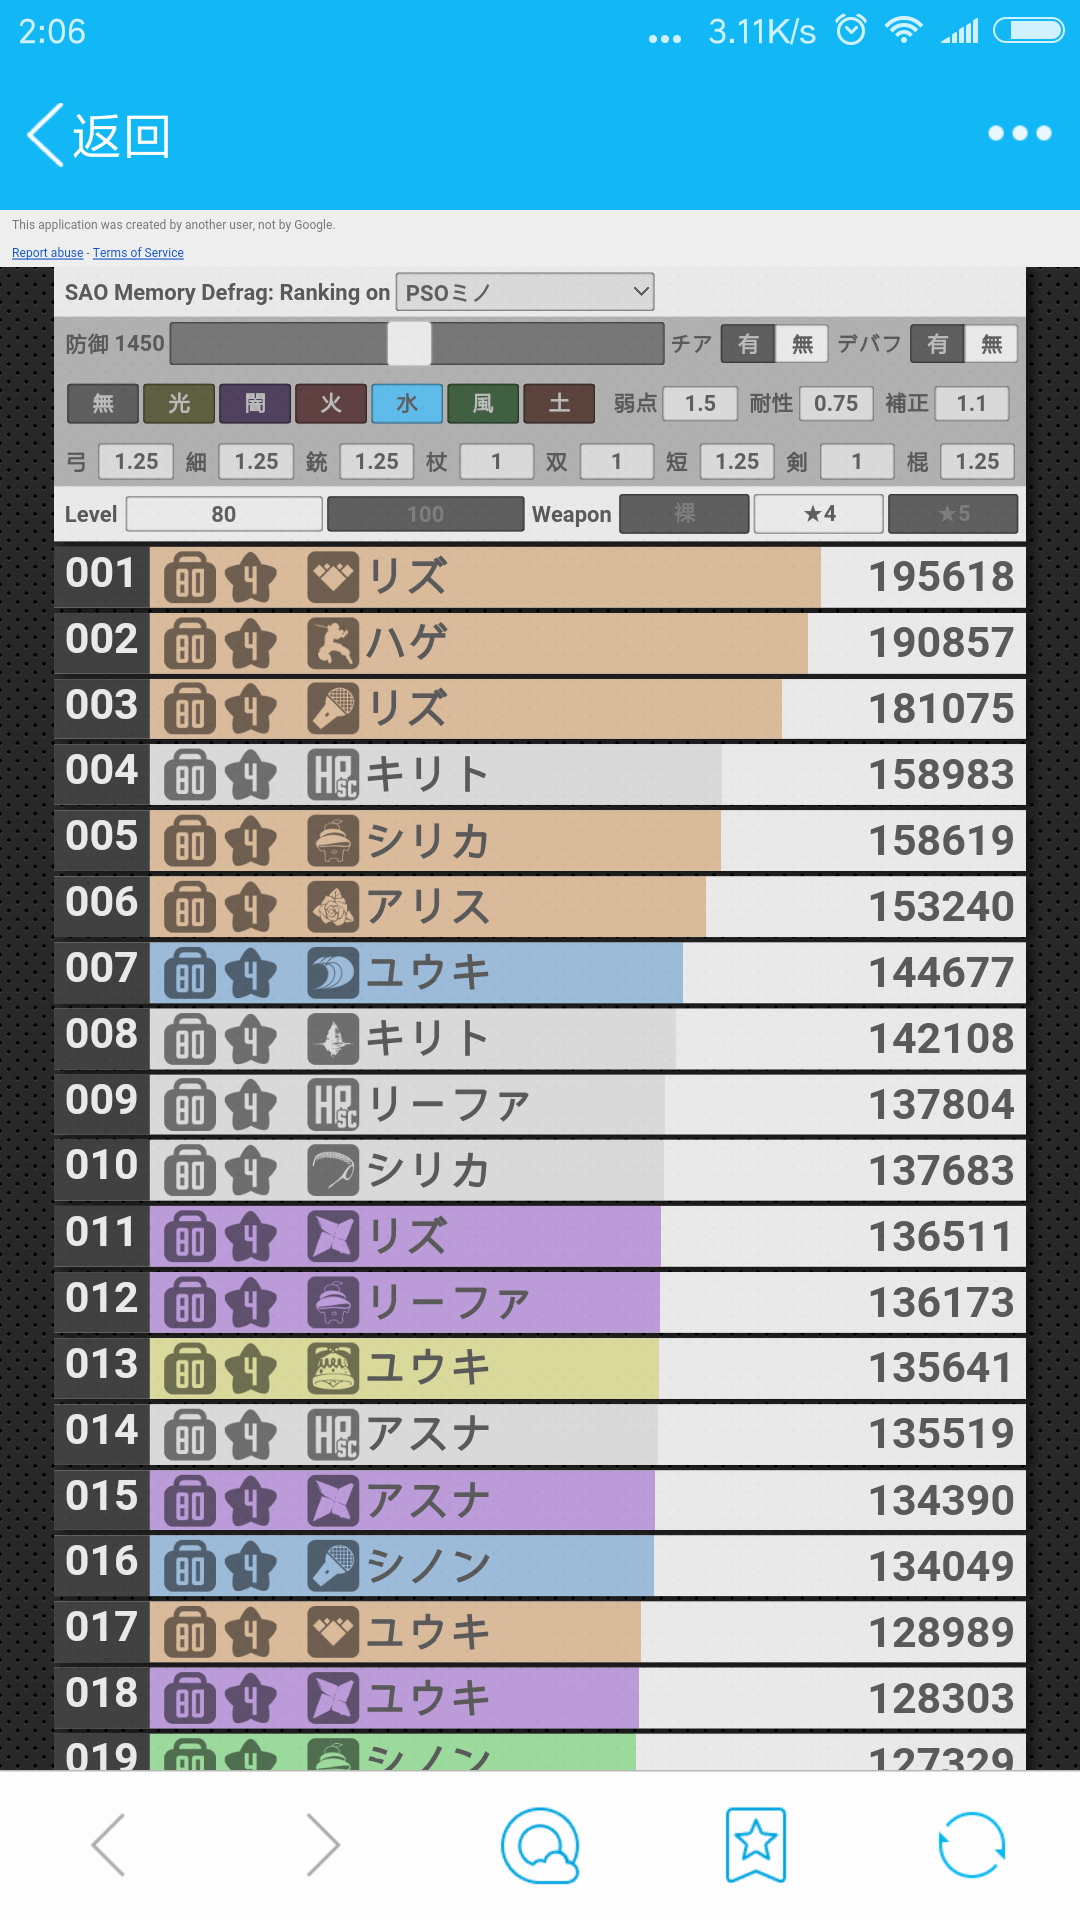Click the cupcake icon in rank 012 リーファ
1080x1920 pixels.
pos(332,1303)
